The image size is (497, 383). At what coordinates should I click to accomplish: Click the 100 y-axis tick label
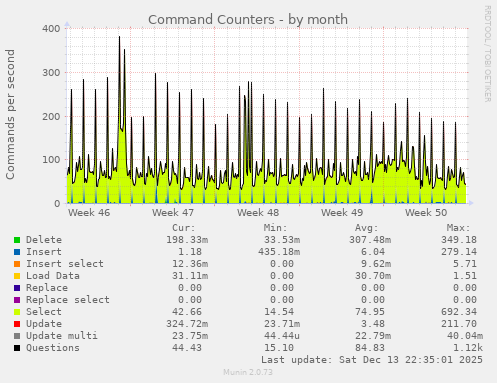point(51,160)
